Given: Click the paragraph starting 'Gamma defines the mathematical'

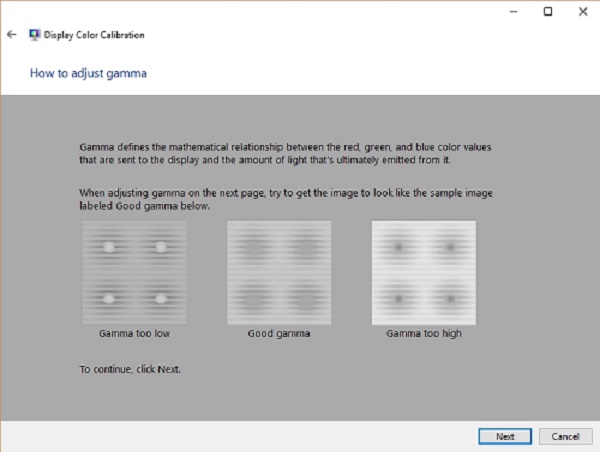Looking at the screenshot, I should point(285,153).
